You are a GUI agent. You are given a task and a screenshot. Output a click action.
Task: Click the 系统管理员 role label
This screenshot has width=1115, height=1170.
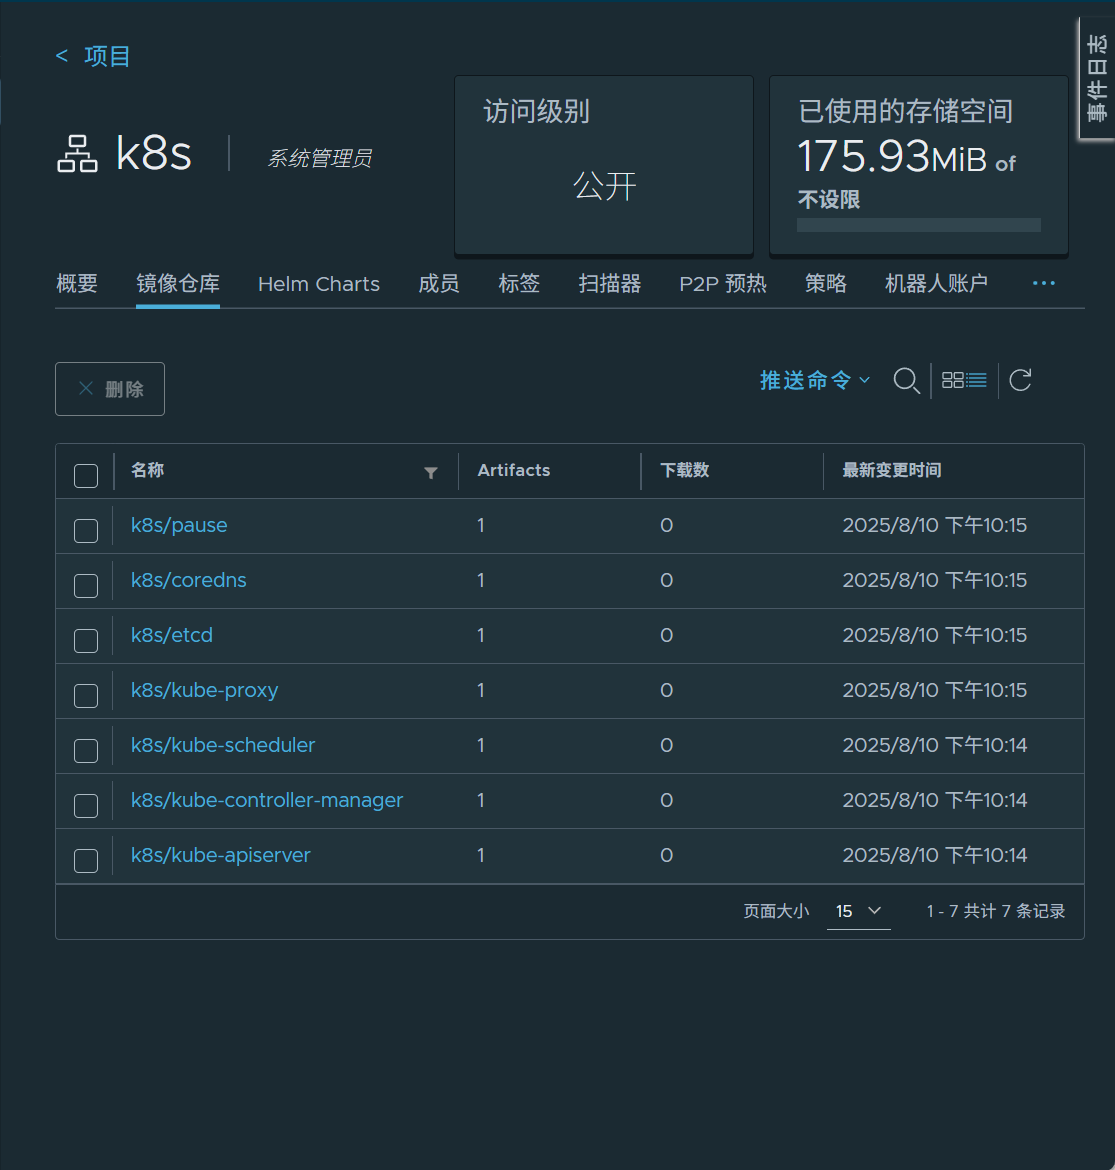point(319,158)
